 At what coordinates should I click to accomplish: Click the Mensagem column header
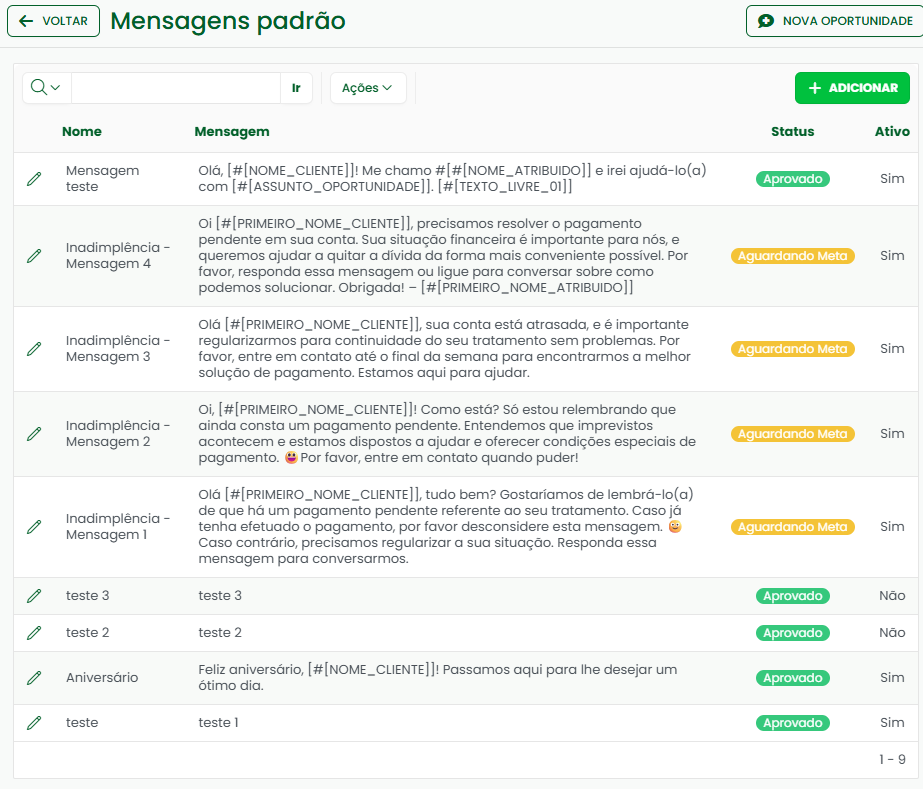[232, 131]
